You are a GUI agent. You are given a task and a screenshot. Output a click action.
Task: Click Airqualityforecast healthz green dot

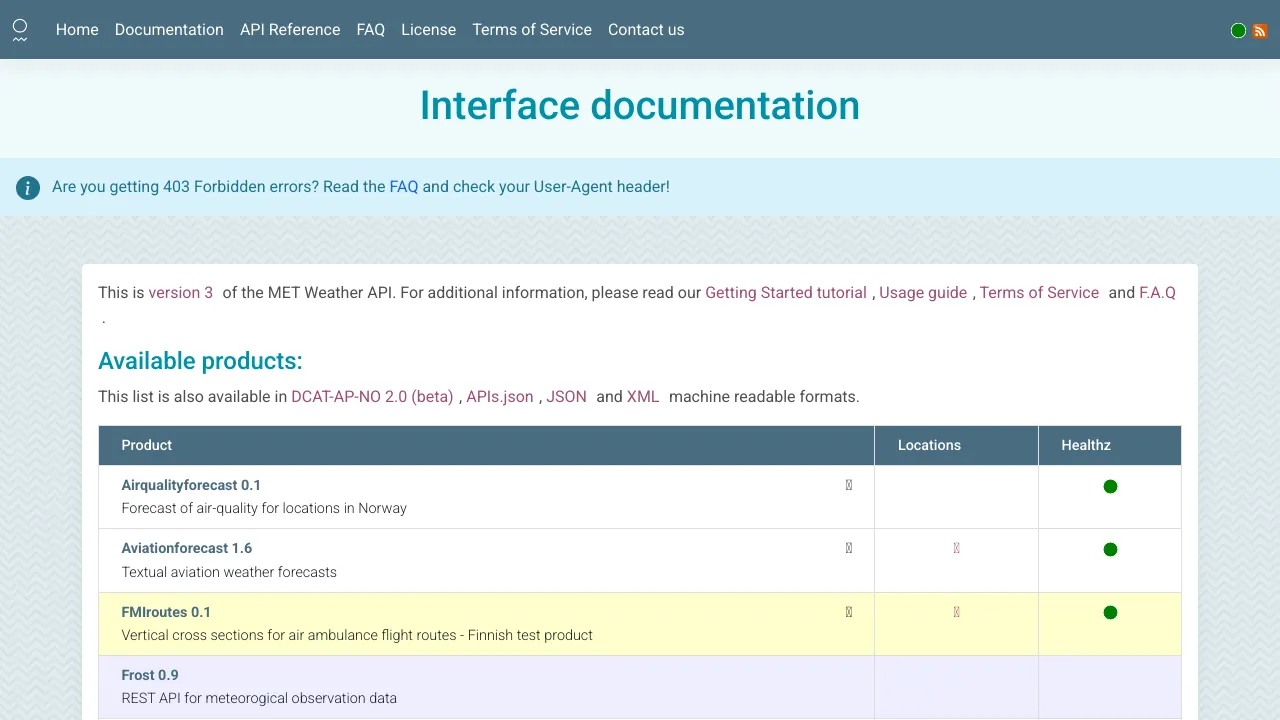tap(1110, 486)
